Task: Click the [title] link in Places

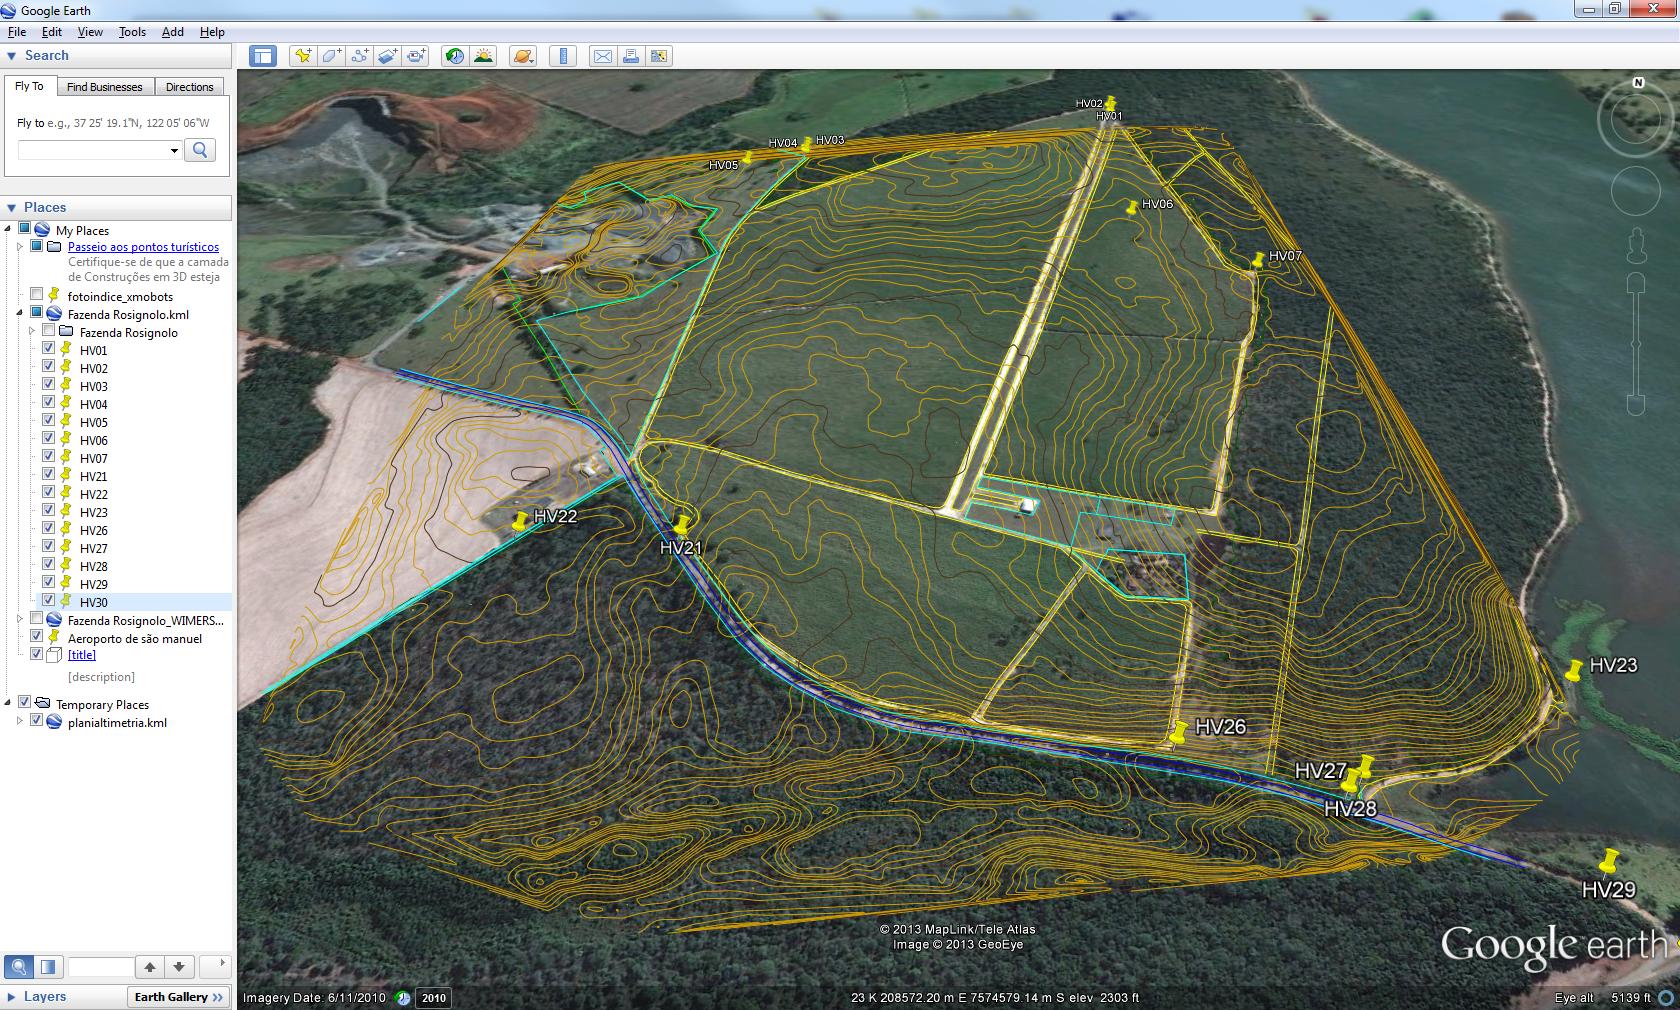Action: coord(82,655)
